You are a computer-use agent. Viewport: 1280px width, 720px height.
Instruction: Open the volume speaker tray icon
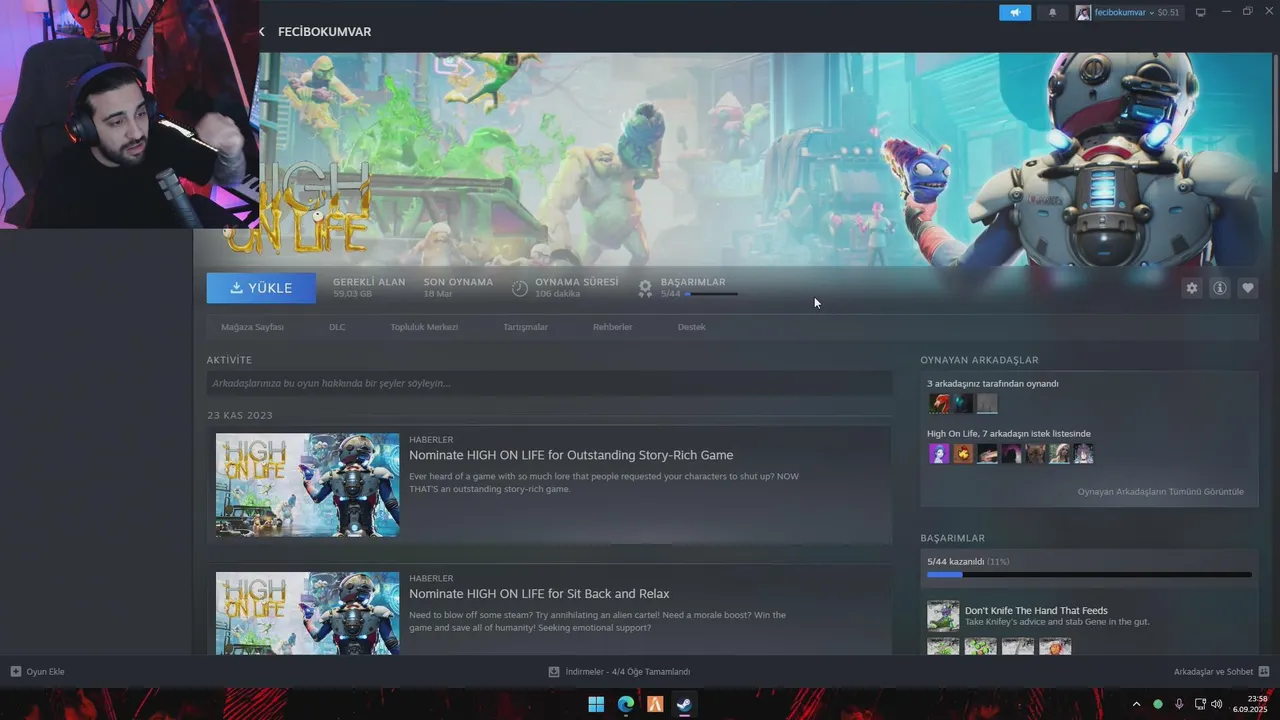(x=1217, y=704)
